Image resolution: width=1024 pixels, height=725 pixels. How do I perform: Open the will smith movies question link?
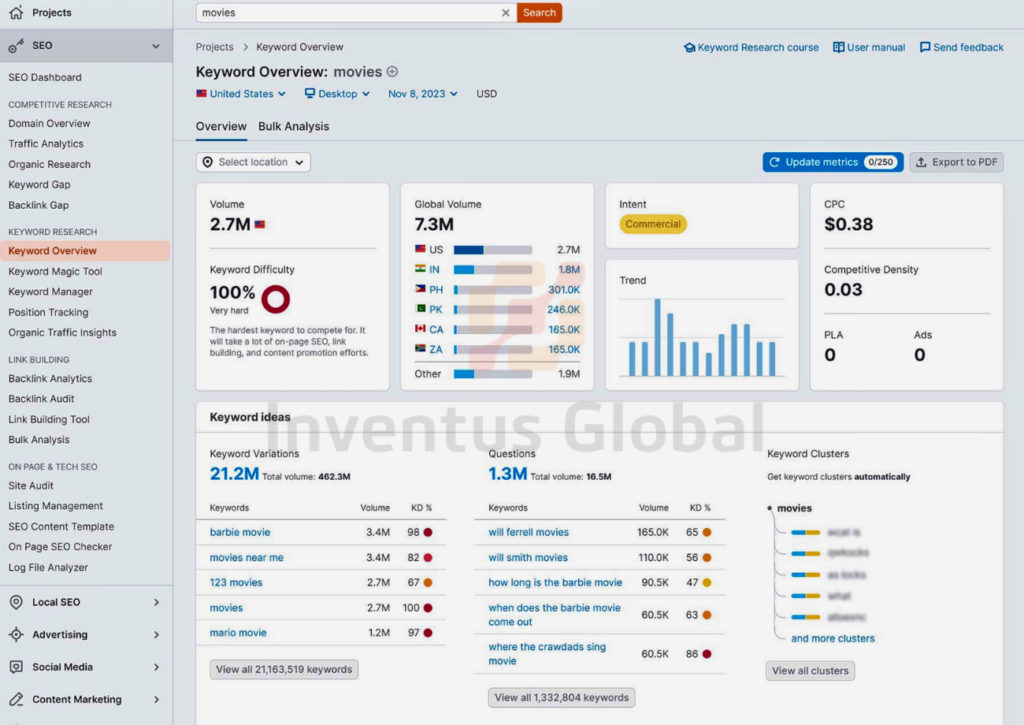pyautogui.click(x=528, y=557)
